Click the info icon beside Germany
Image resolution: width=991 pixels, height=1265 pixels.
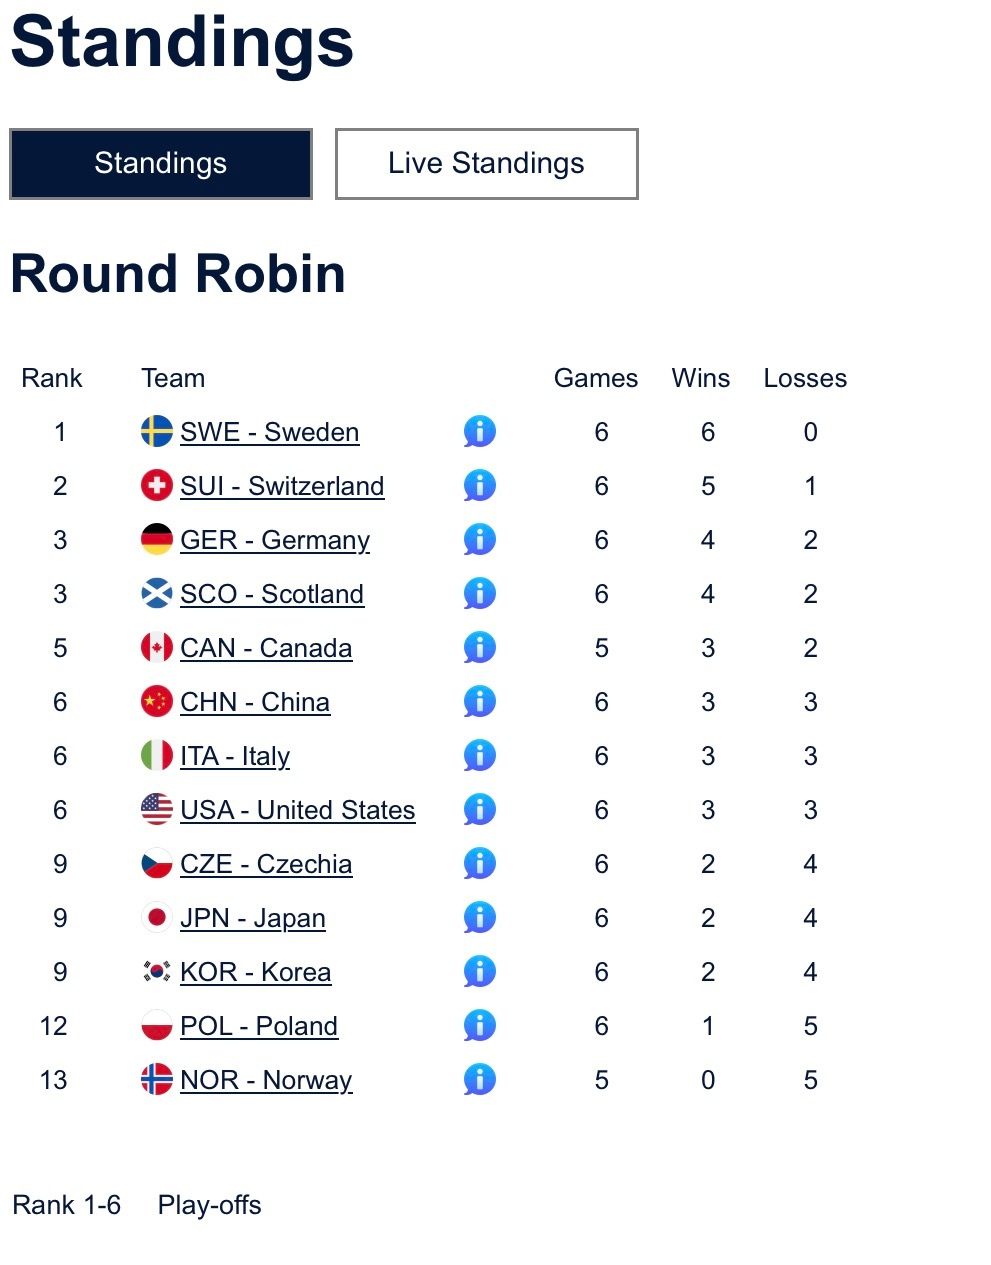pyautogui.click(x=480, y=540)
